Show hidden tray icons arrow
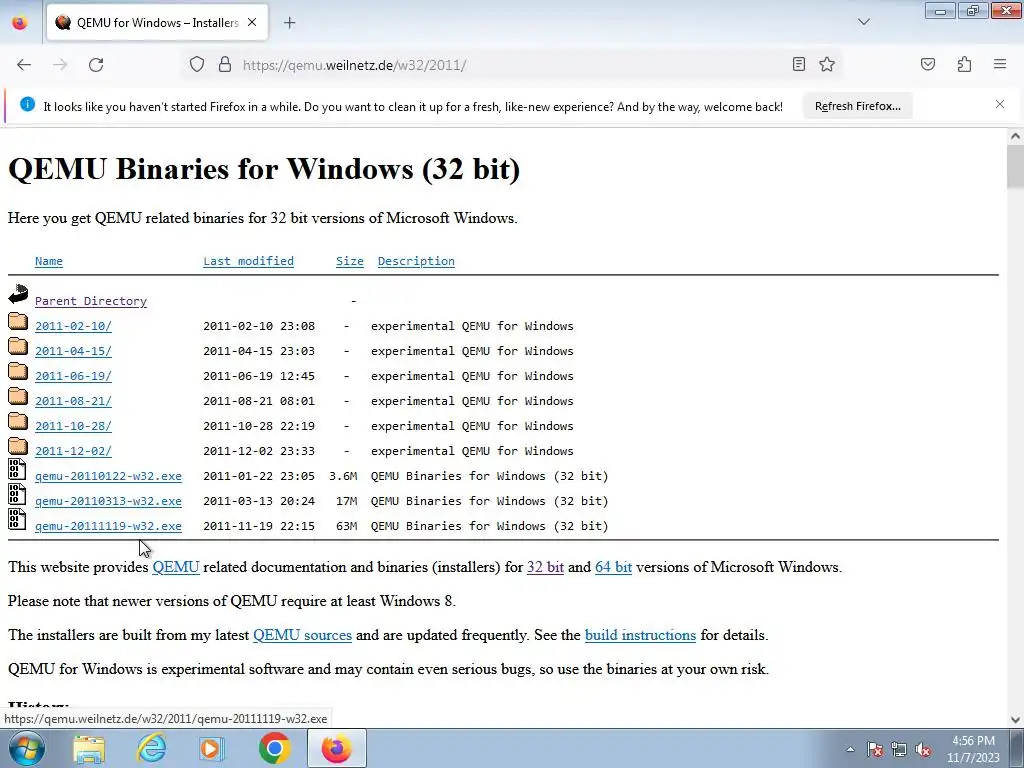 (850, 750)
